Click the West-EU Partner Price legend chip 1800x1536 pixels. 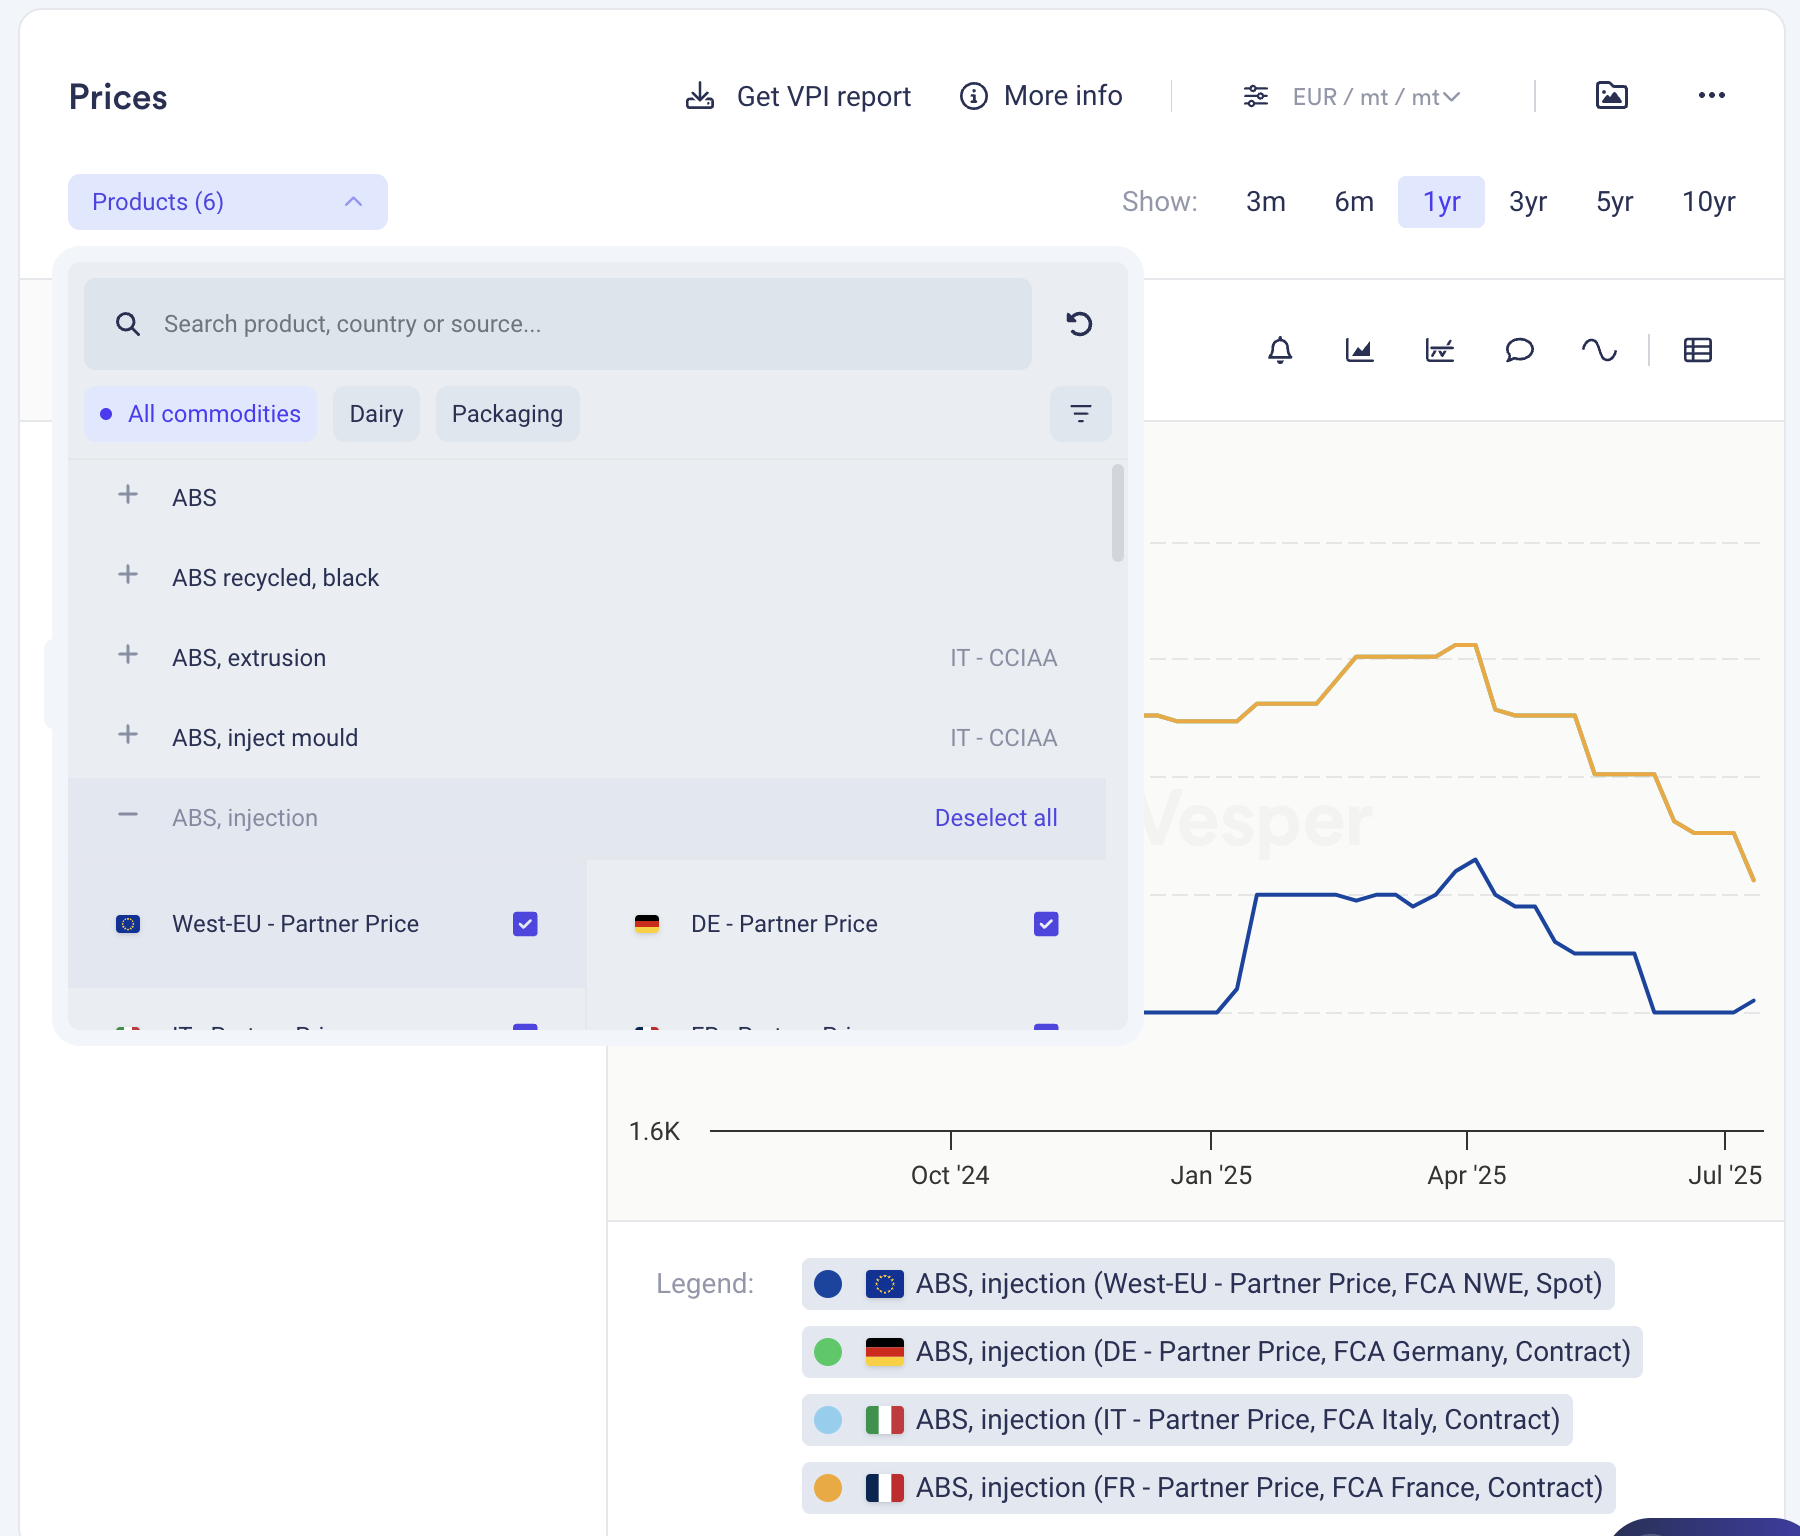tap(1208, 1284)
